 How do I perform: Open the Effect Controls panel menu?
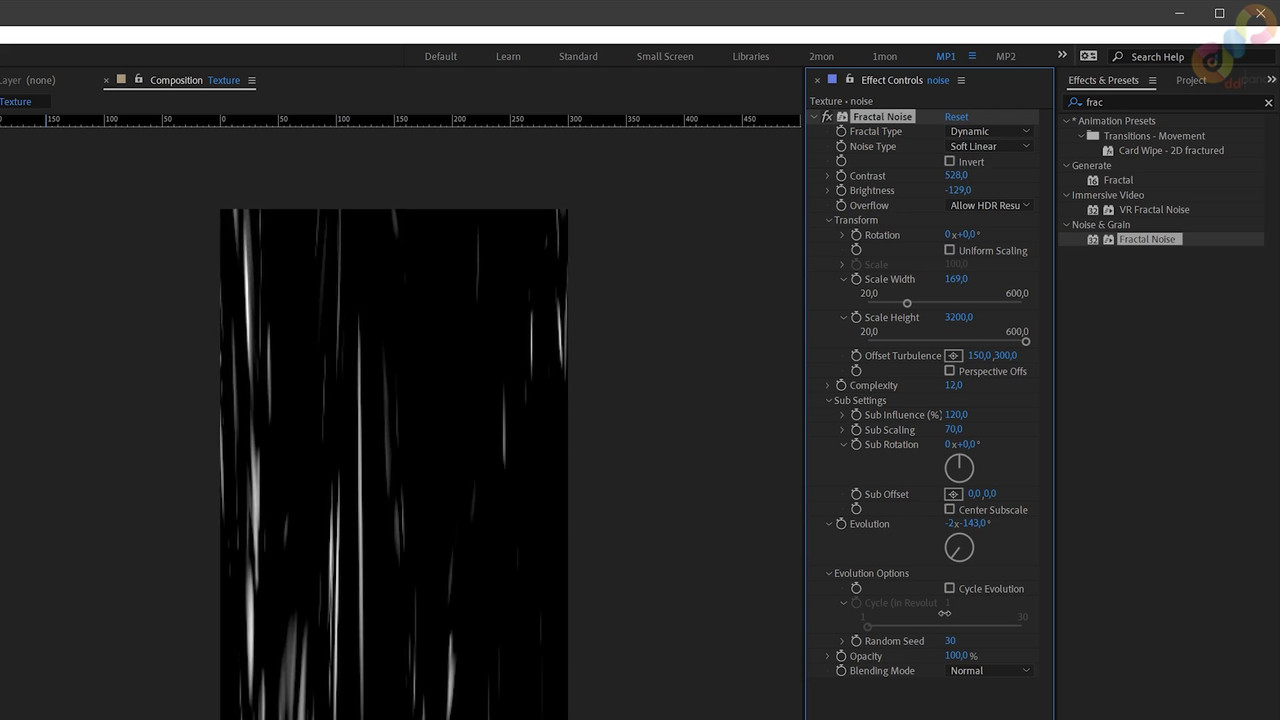coord(961,81)
